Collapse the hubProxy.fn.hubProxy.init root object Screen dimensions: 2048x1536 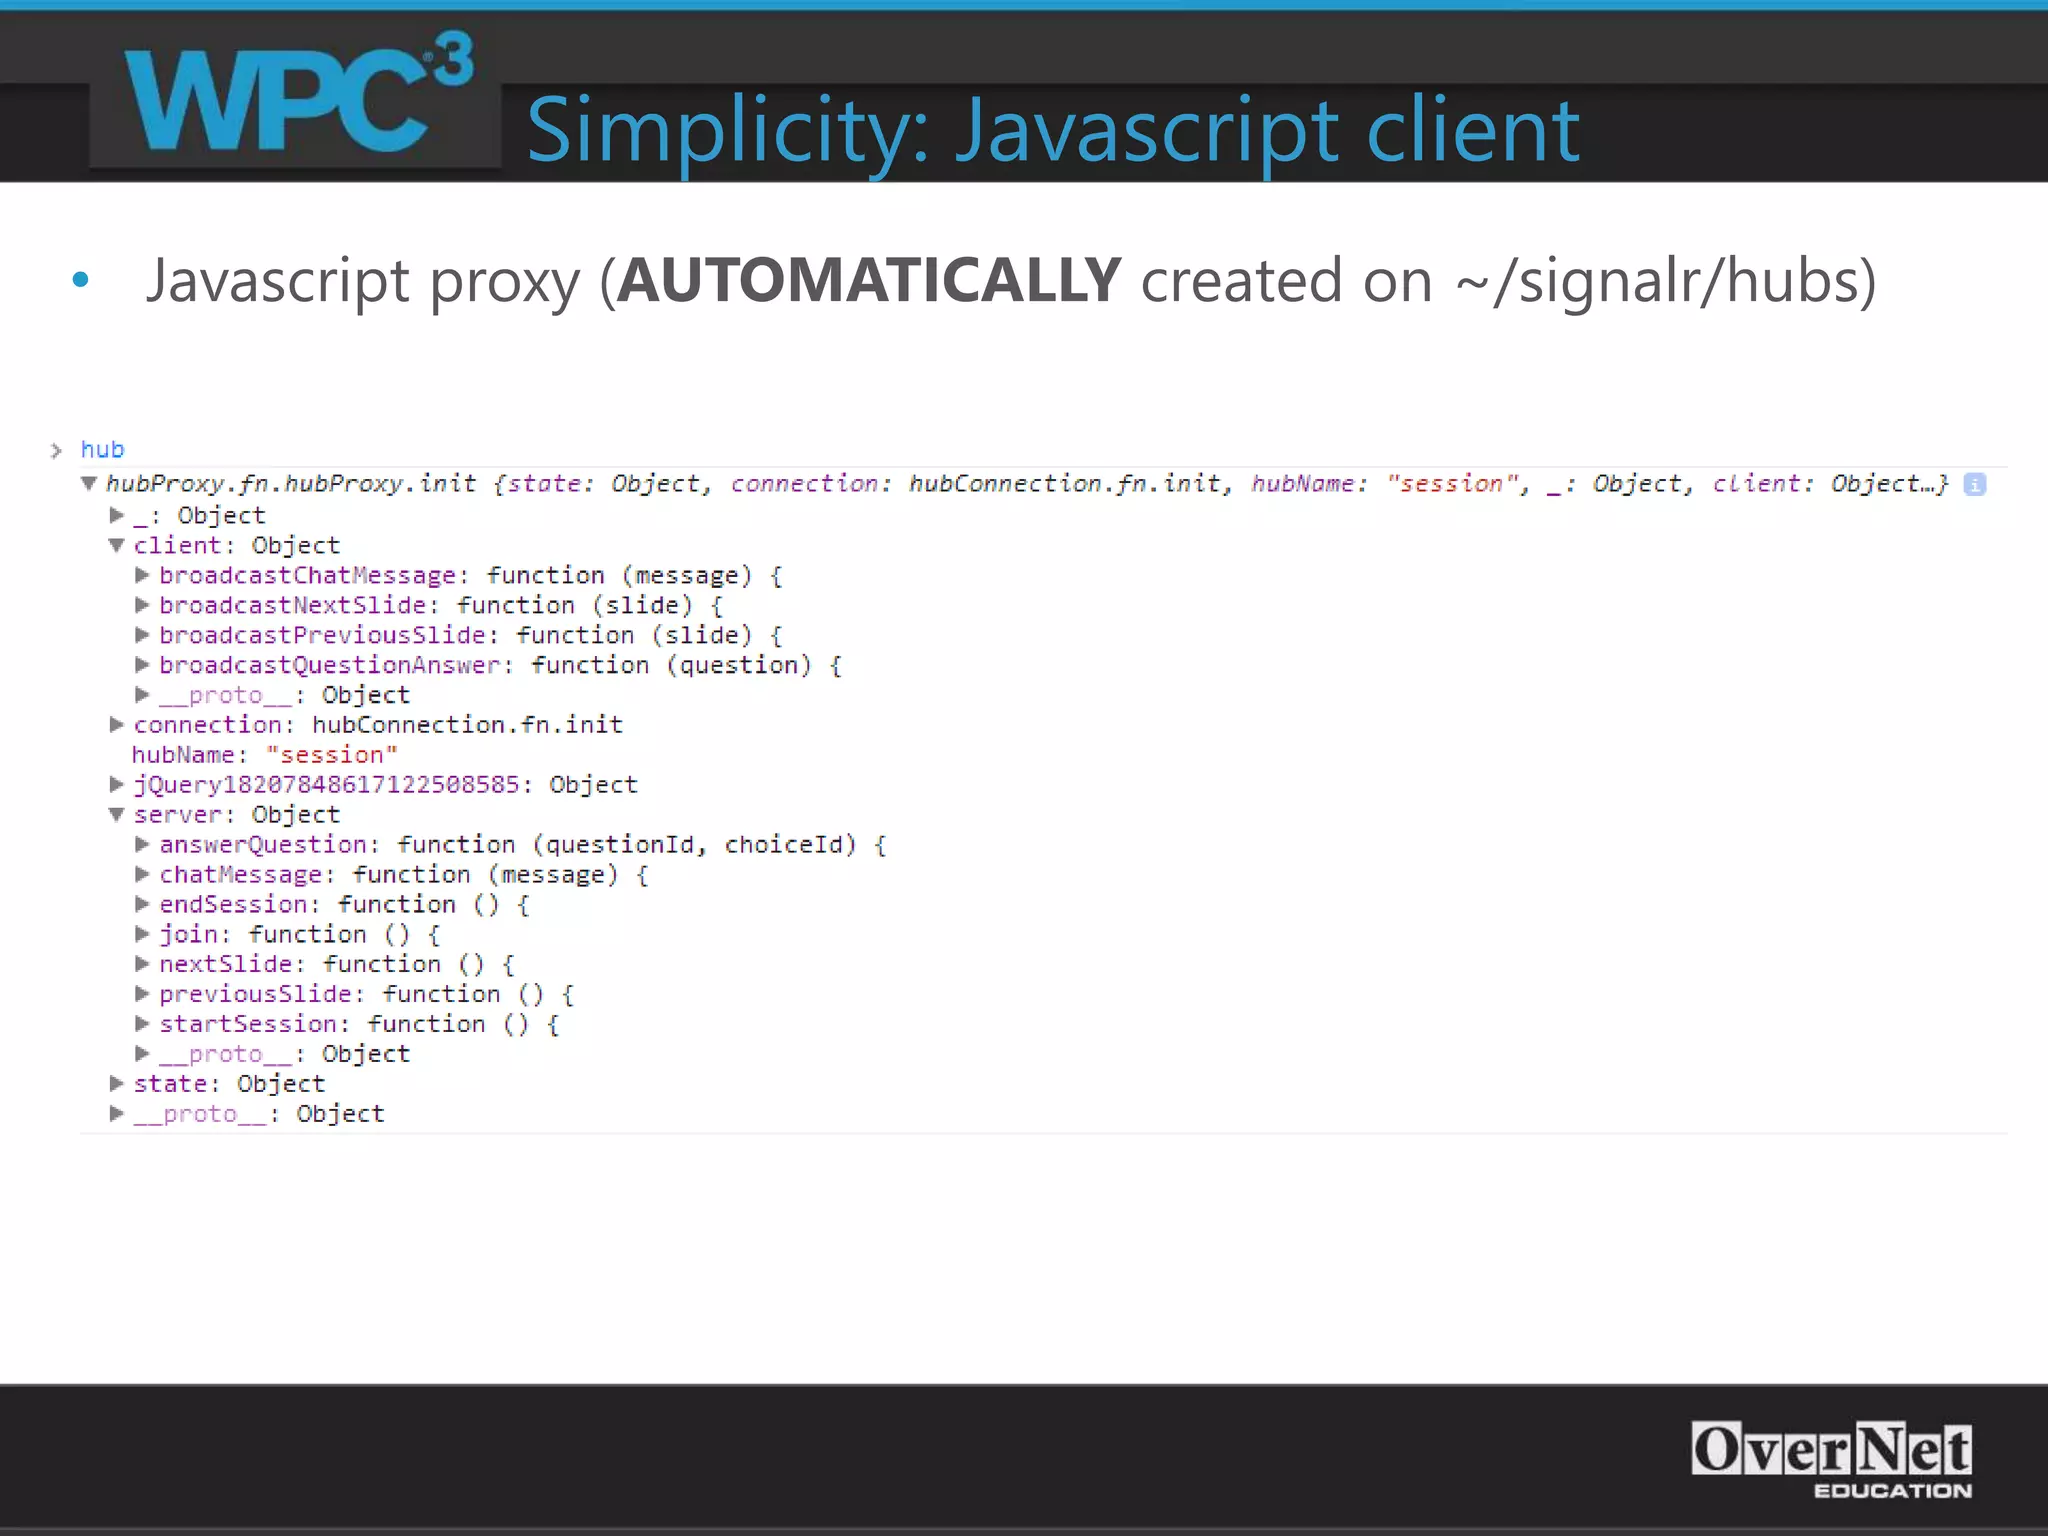[89, 484]
